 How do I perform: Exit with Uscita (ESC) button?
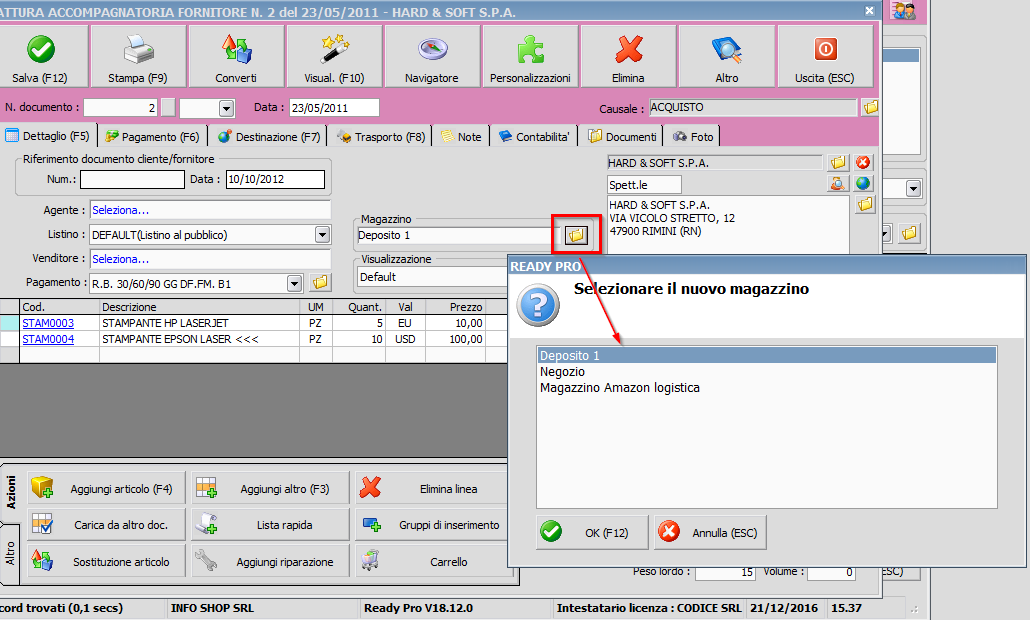tap(824, 56)
